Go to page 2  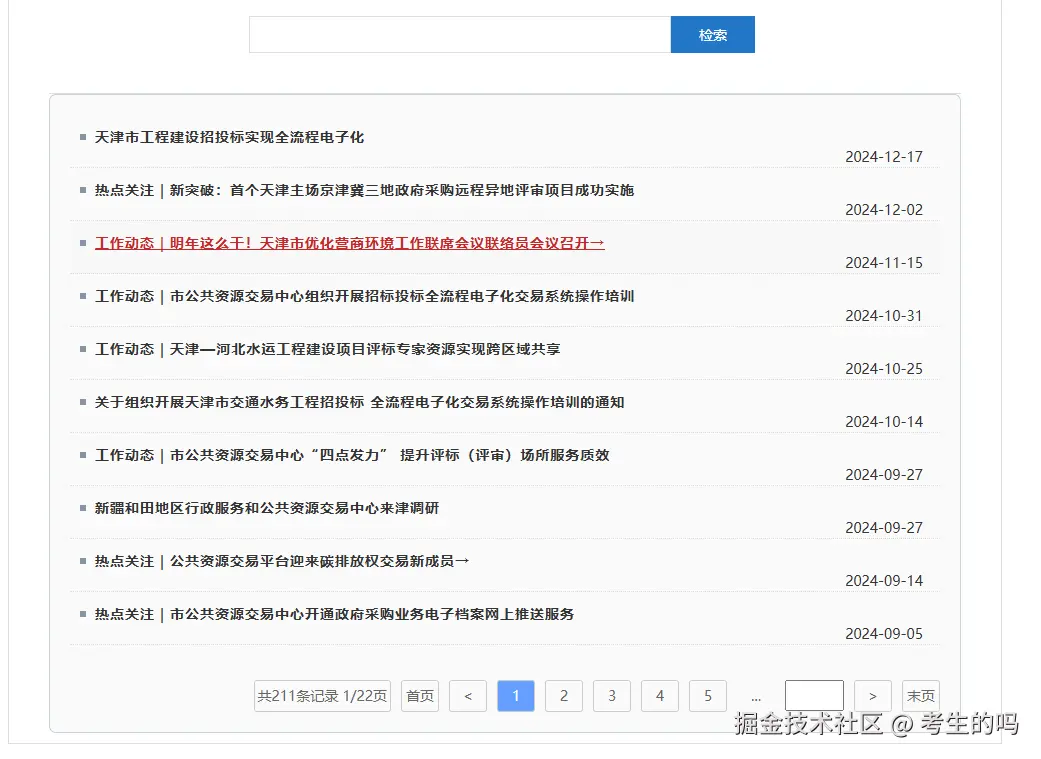[x=564, y=696]
